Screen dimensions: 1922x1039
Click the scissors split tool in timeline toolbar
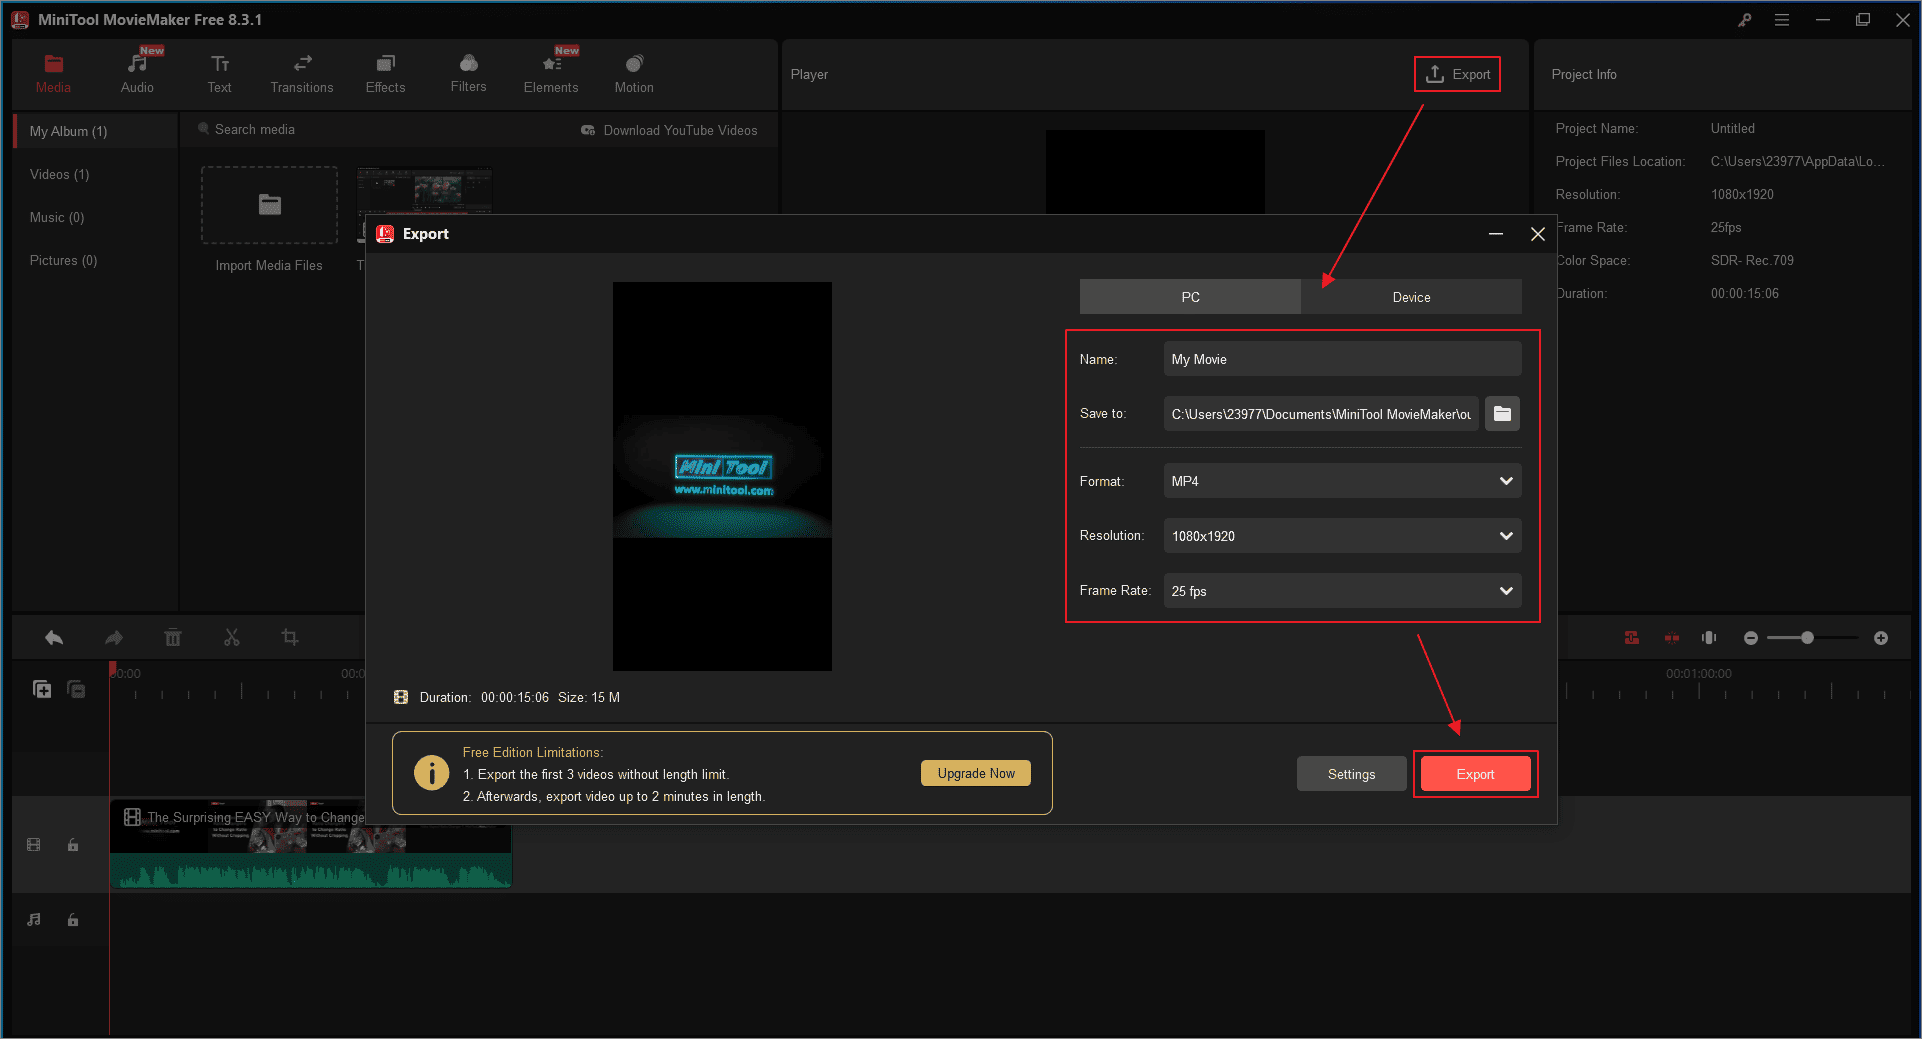(232, 638)
